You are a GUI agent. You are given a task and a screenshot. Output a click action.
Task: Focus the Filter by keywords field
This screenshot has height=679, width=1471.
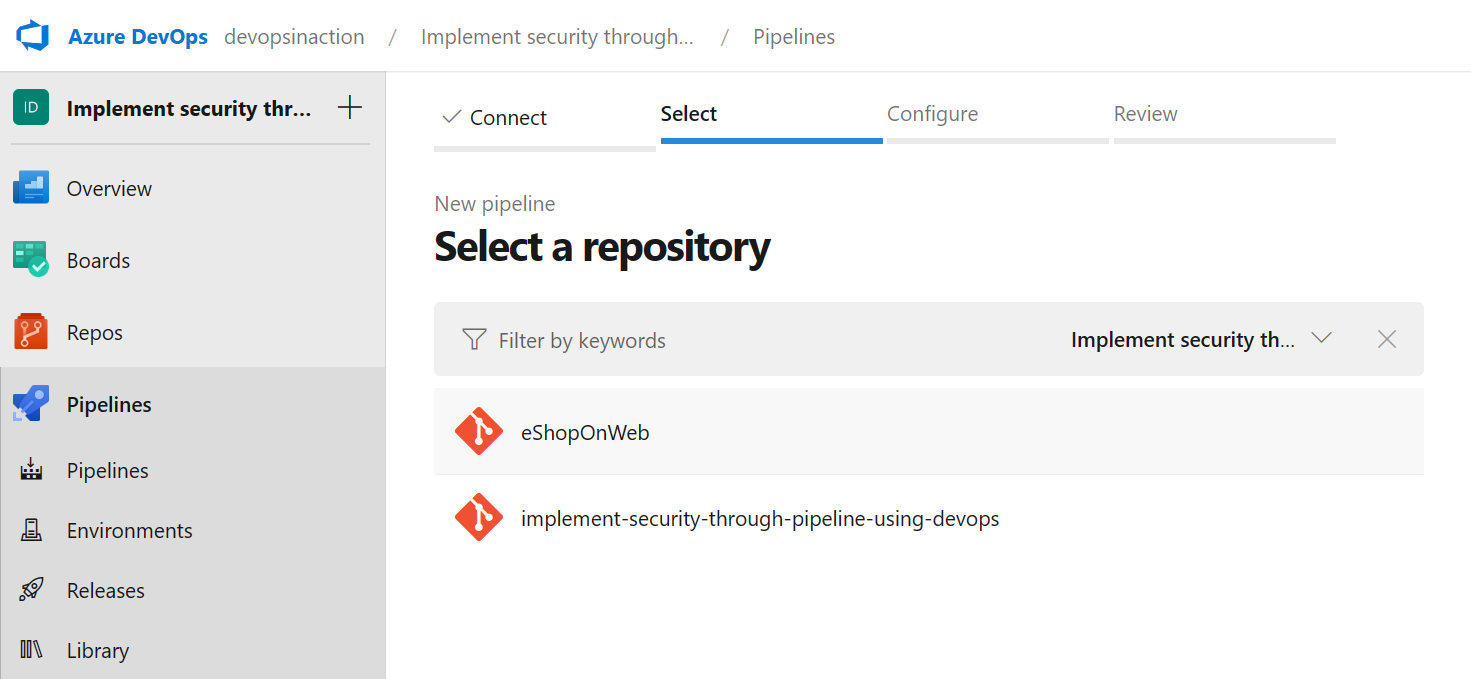pyautogui.click(x=582, y=340)
